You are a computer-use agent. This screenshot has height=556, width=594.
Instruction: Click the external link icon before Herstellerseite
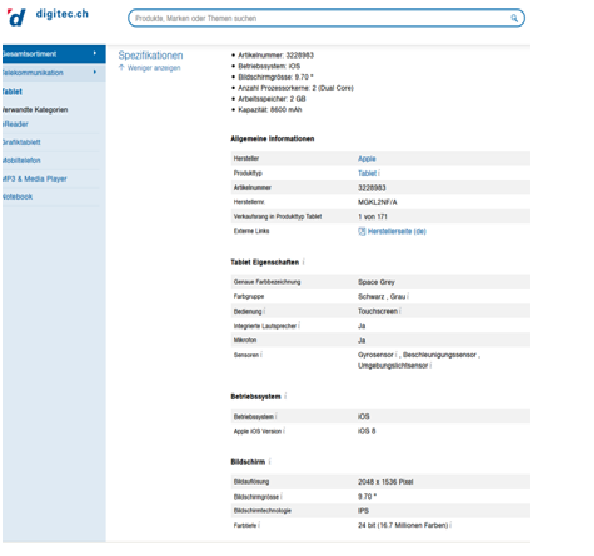click(x=362, y=231)
